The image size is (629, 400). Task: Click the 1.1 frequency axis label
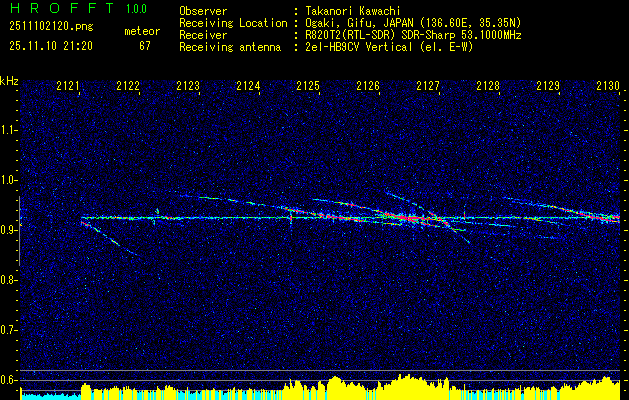[x=8, y=130]
